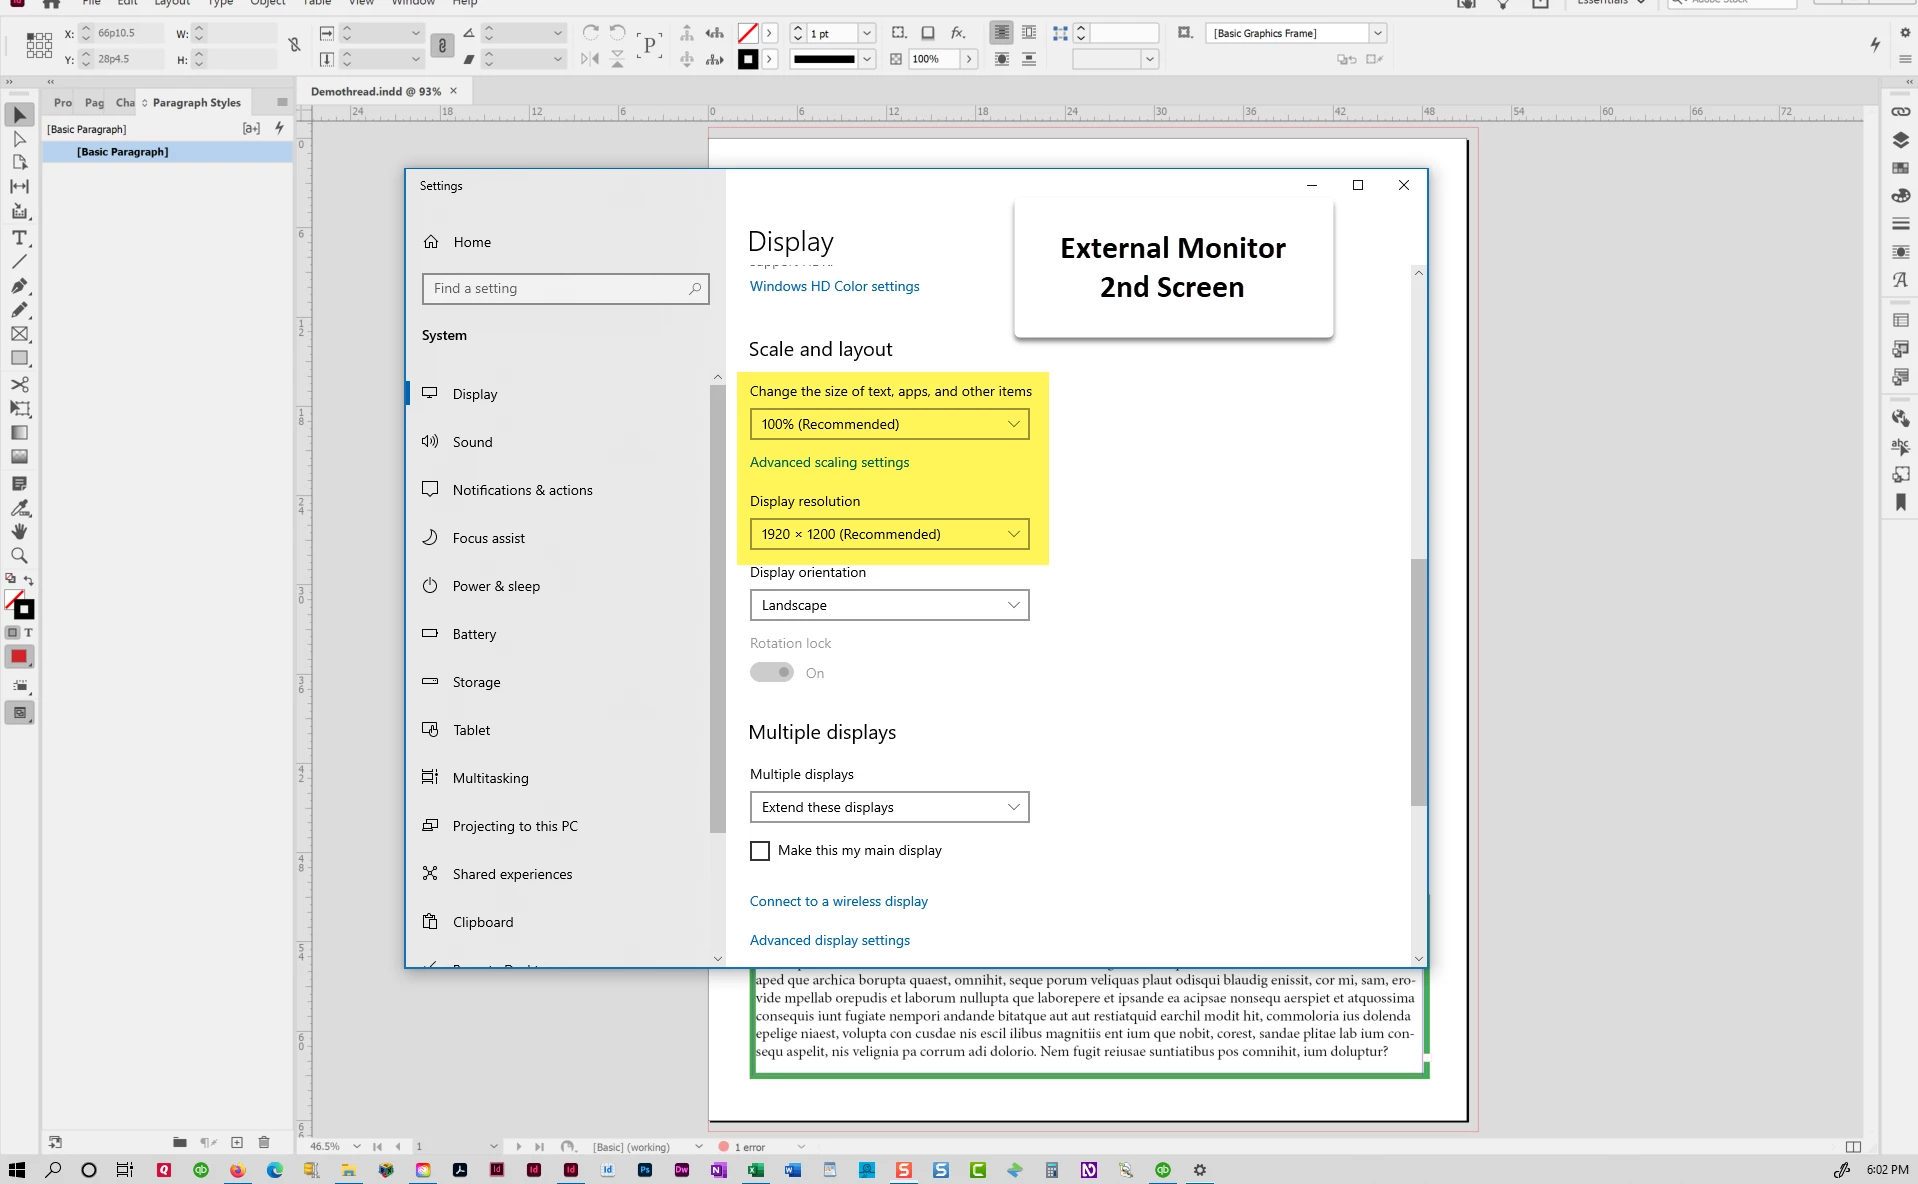Click the Create New Style icon in Paragraph Styles
Viewport: 1918px width, 1184px height.
coord(237,1143)
